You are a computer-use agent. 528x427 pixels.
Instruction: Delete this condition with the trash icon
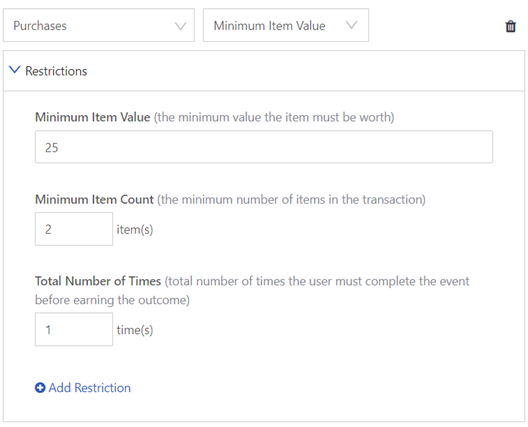[510, 26]
